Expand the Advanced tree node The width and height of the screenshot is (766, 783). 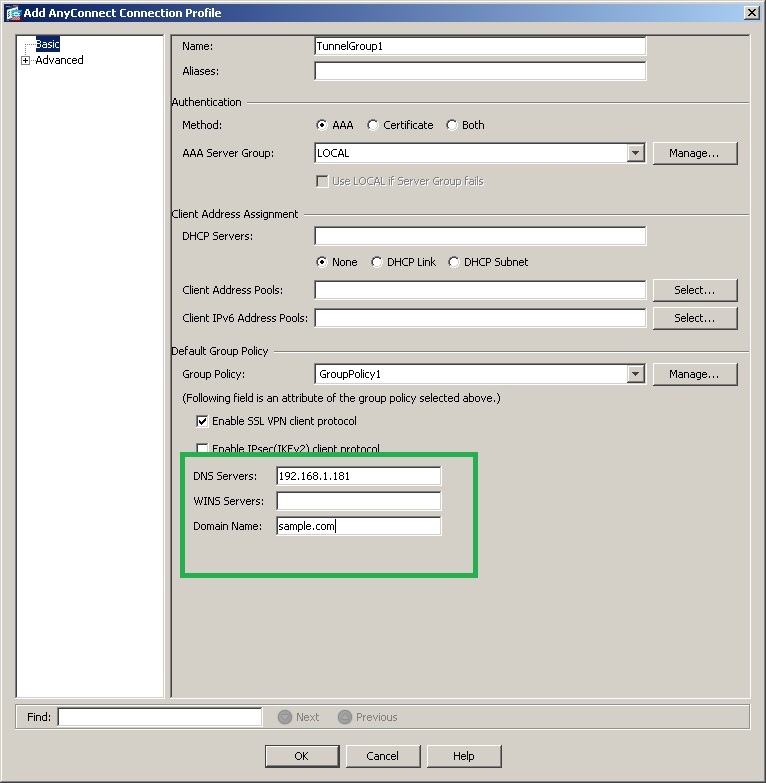click(25, 60)
